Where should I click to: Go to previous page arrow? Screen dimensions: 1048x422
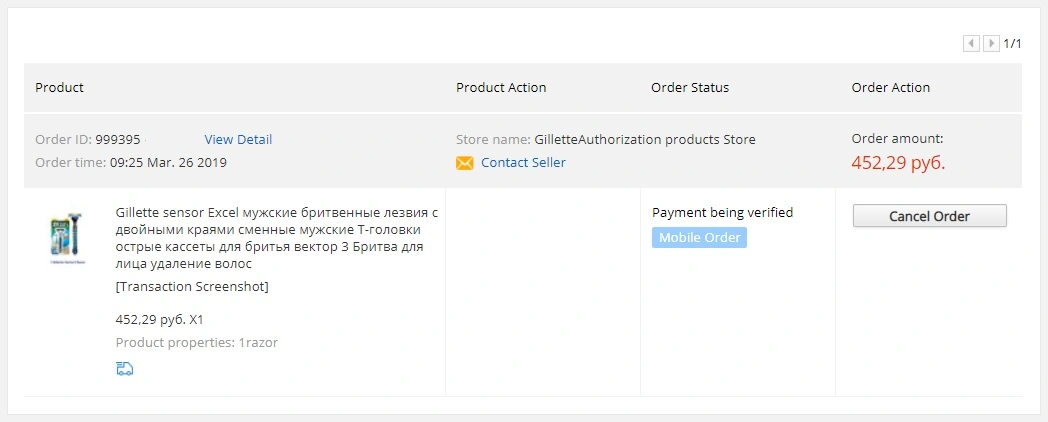click(x=970, y=43)
